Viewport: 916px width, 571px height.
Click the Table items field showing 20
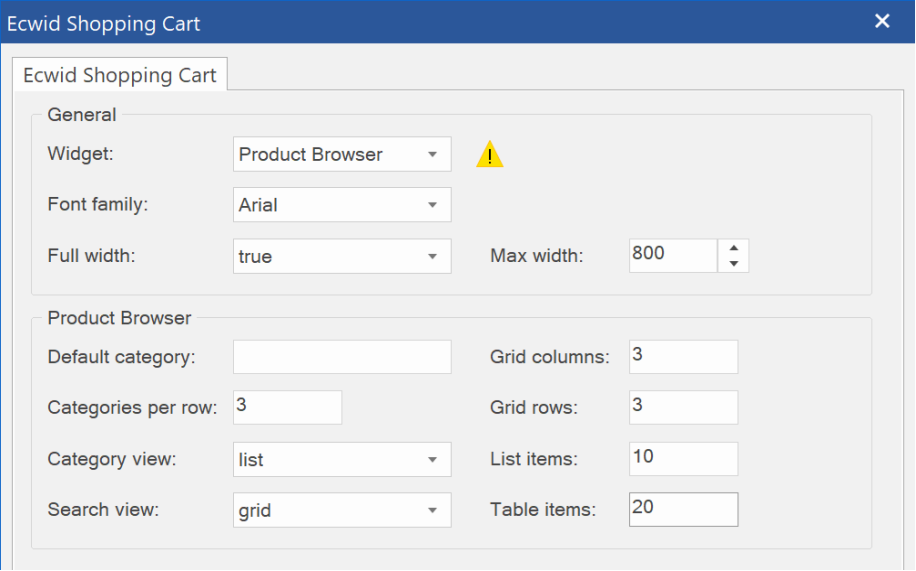pyautogui.click(x=683, y=510)
